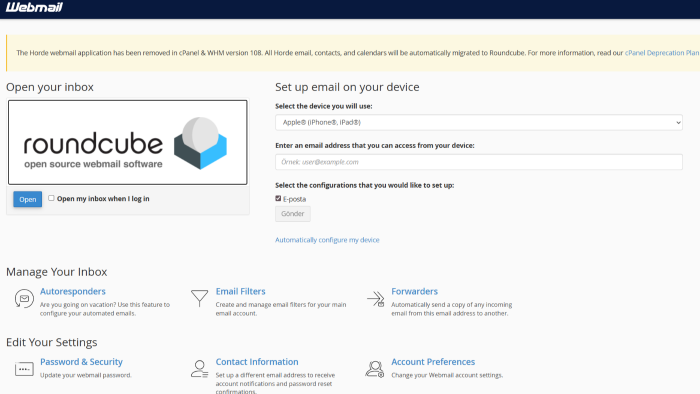Click the Webmail logo in header
This screenshot has width=700, height=394.
pyautogui.click(x=34, y=7)
